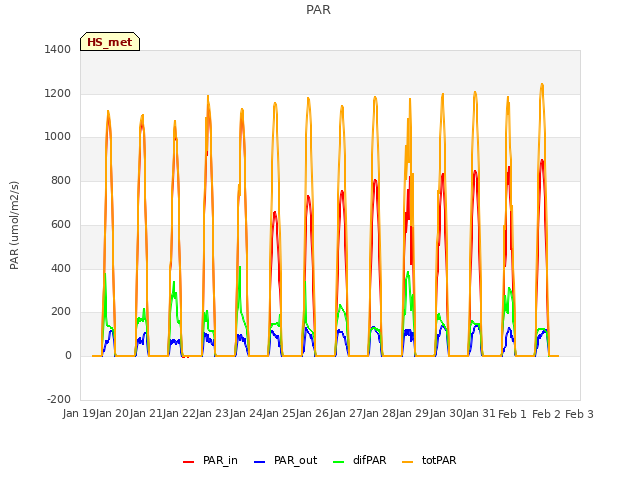Click the red PAR_in legend swatch

tap(189, 462)
